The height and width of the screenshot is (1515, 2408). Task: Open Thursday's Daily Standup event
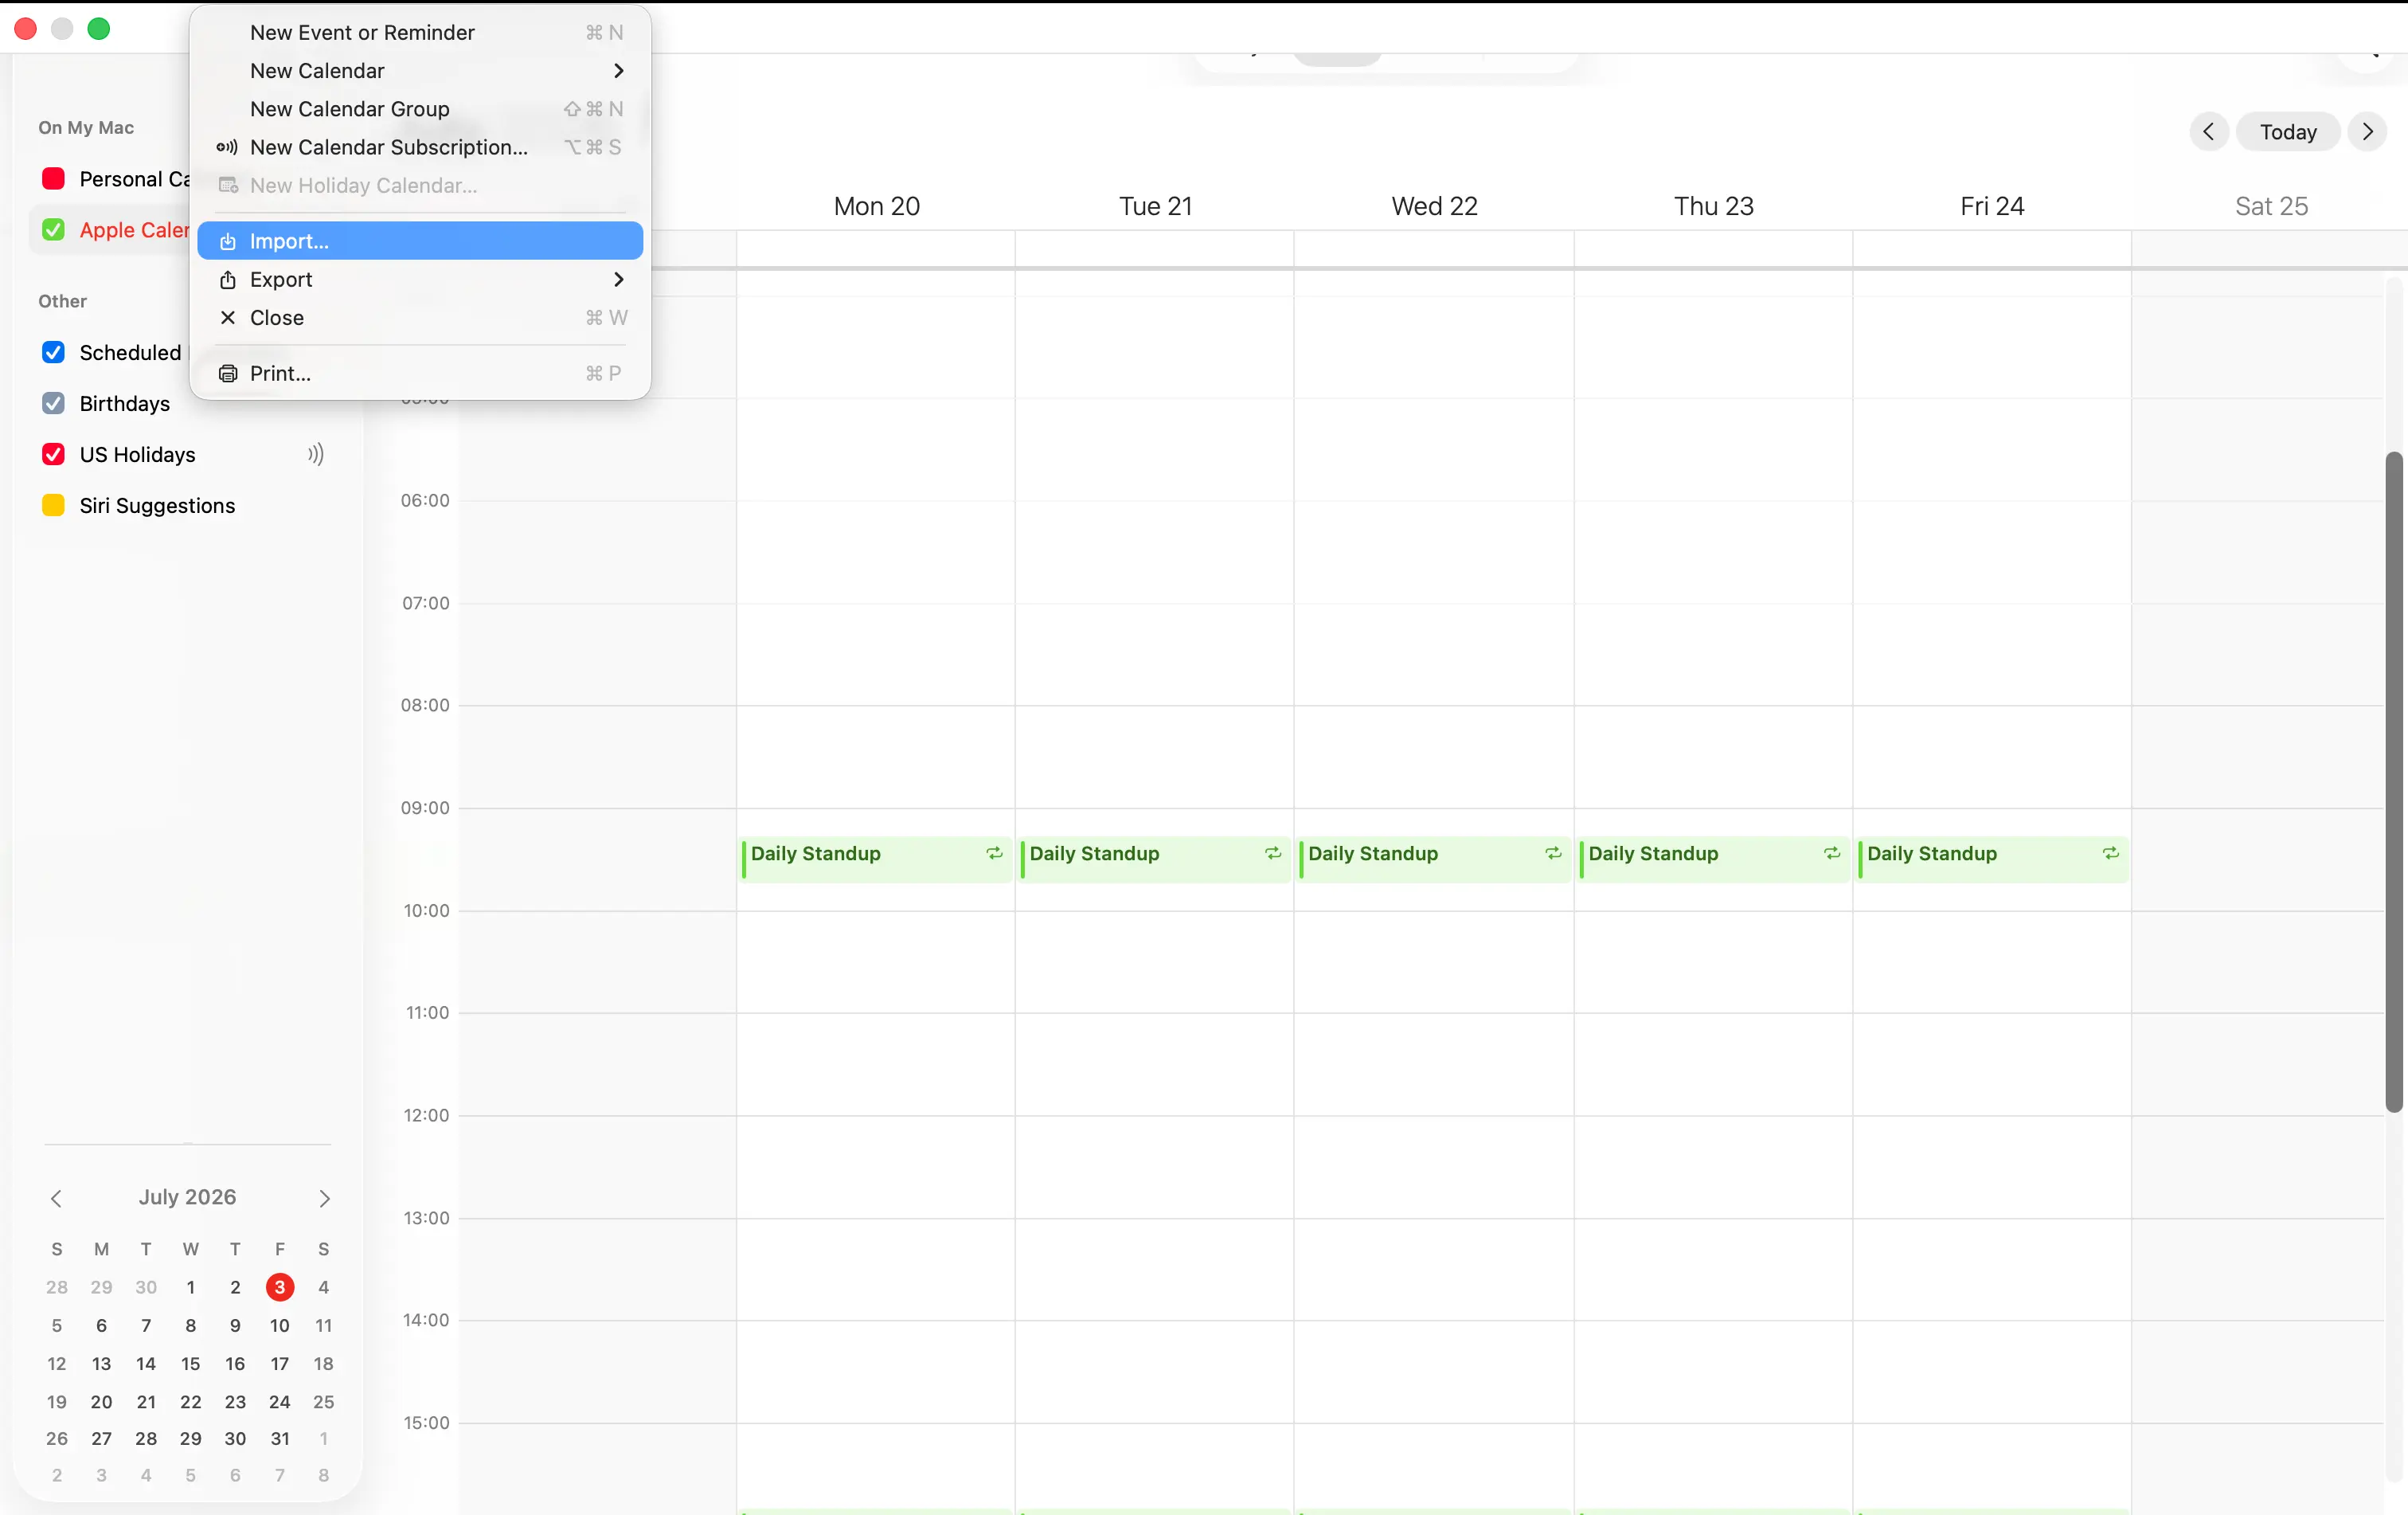tap(1713, 859)
